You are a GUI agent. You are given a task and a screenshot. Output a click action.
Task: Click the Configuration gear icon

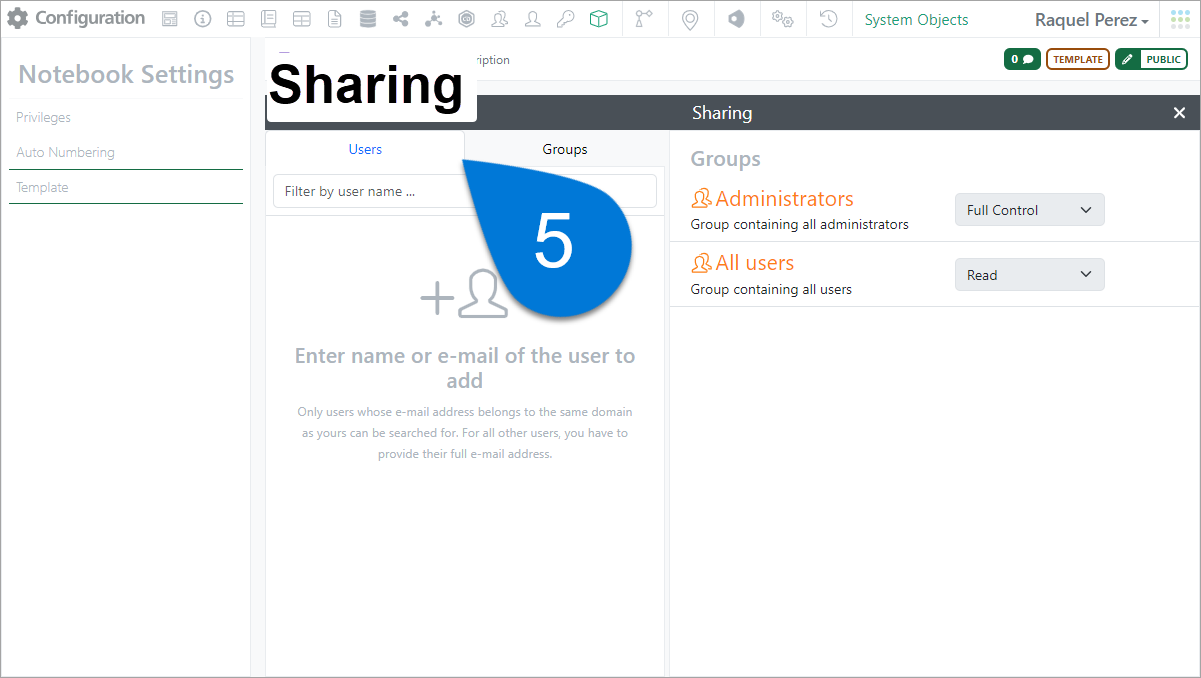18,19
